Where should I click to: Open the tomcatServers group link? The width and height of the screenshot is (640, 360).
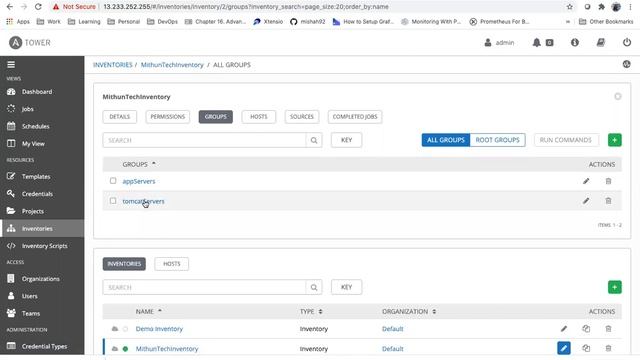(x=143, y=201)
